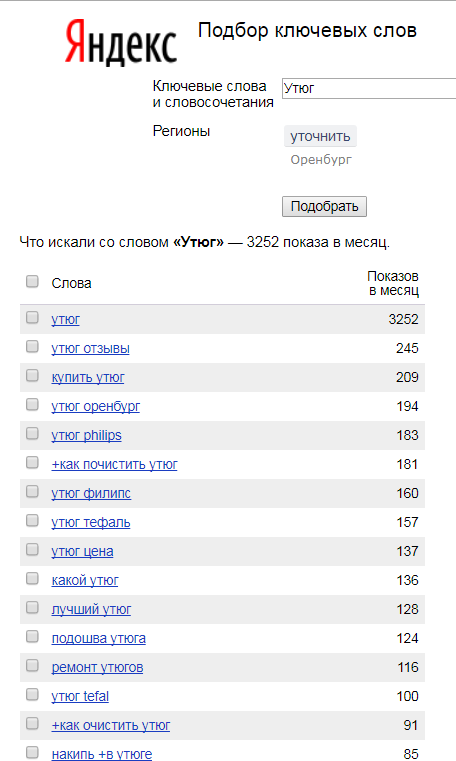Follow the утюг филипс keyword link

91,494
